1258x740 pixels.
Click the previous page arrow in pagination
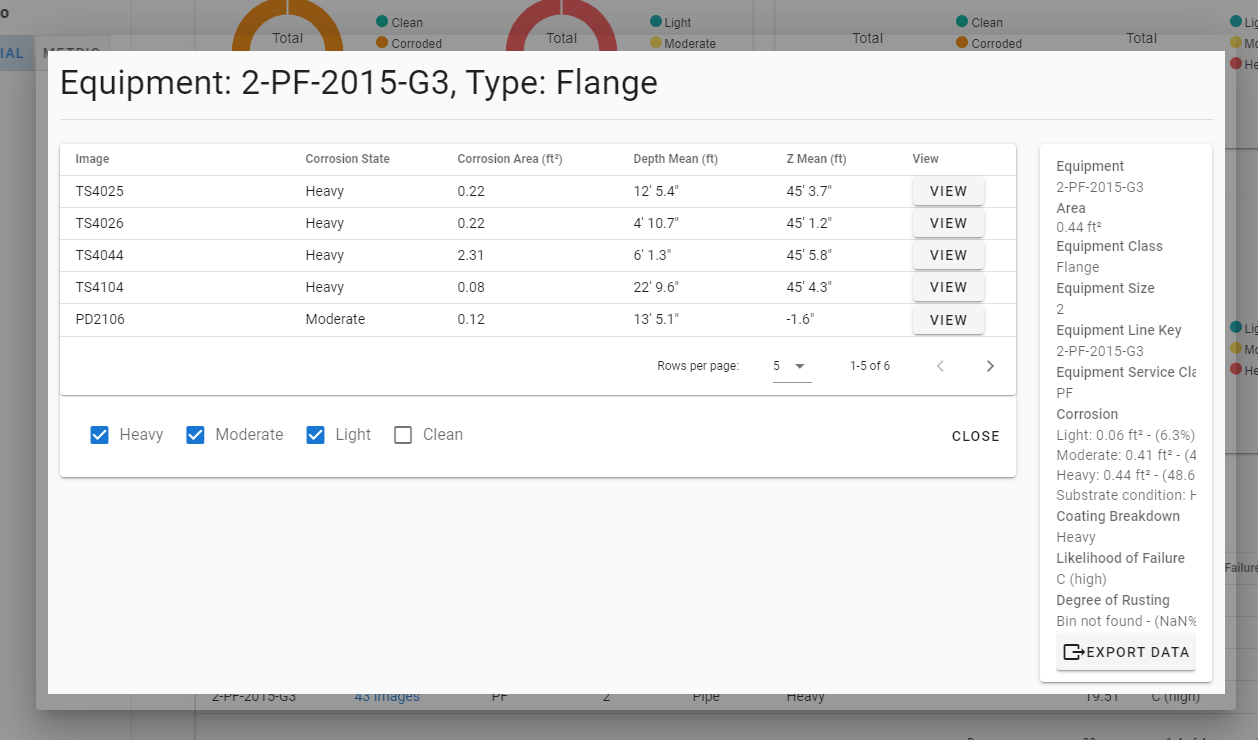tap(940, 366)
